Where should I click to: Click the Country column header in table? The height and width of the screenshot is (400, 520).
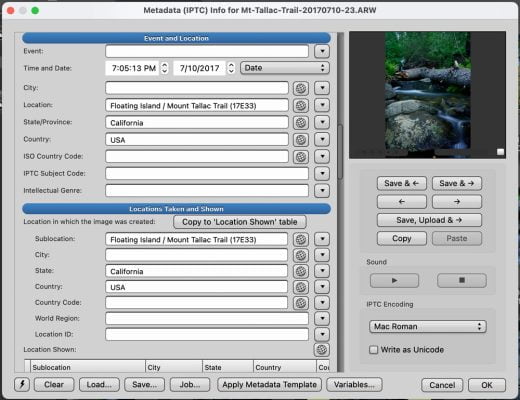tap(285, 367)
